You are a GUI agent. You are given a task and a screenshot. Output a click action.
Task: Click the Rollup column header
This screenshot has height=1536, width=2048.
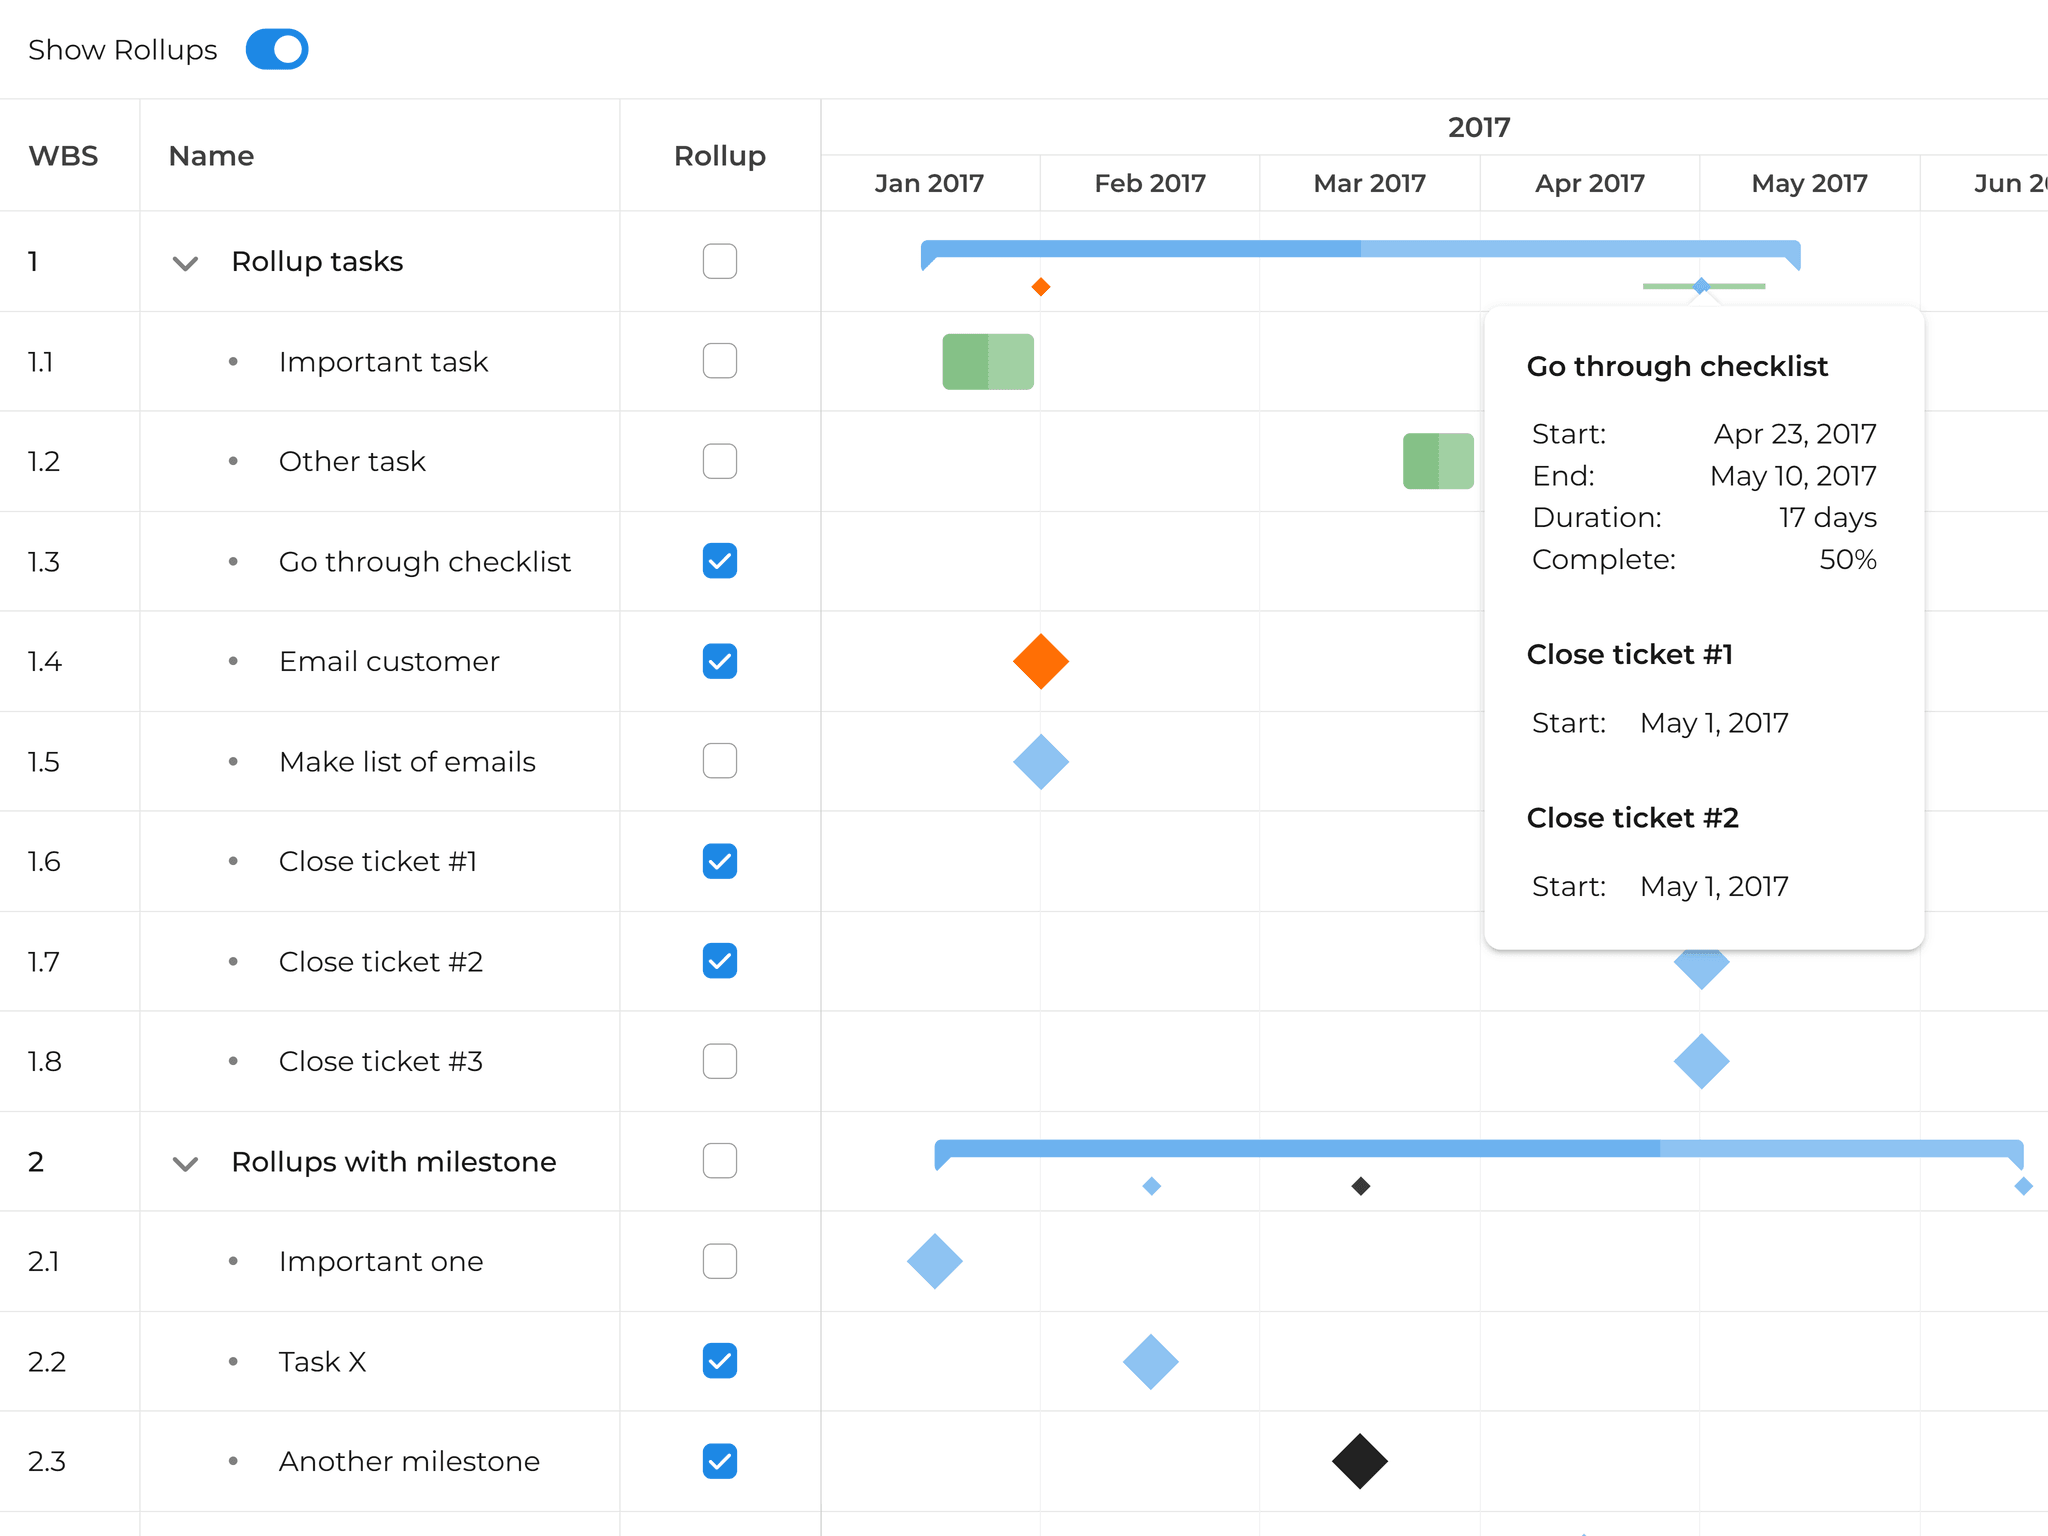pyautogui.click(x=719, y=156)
